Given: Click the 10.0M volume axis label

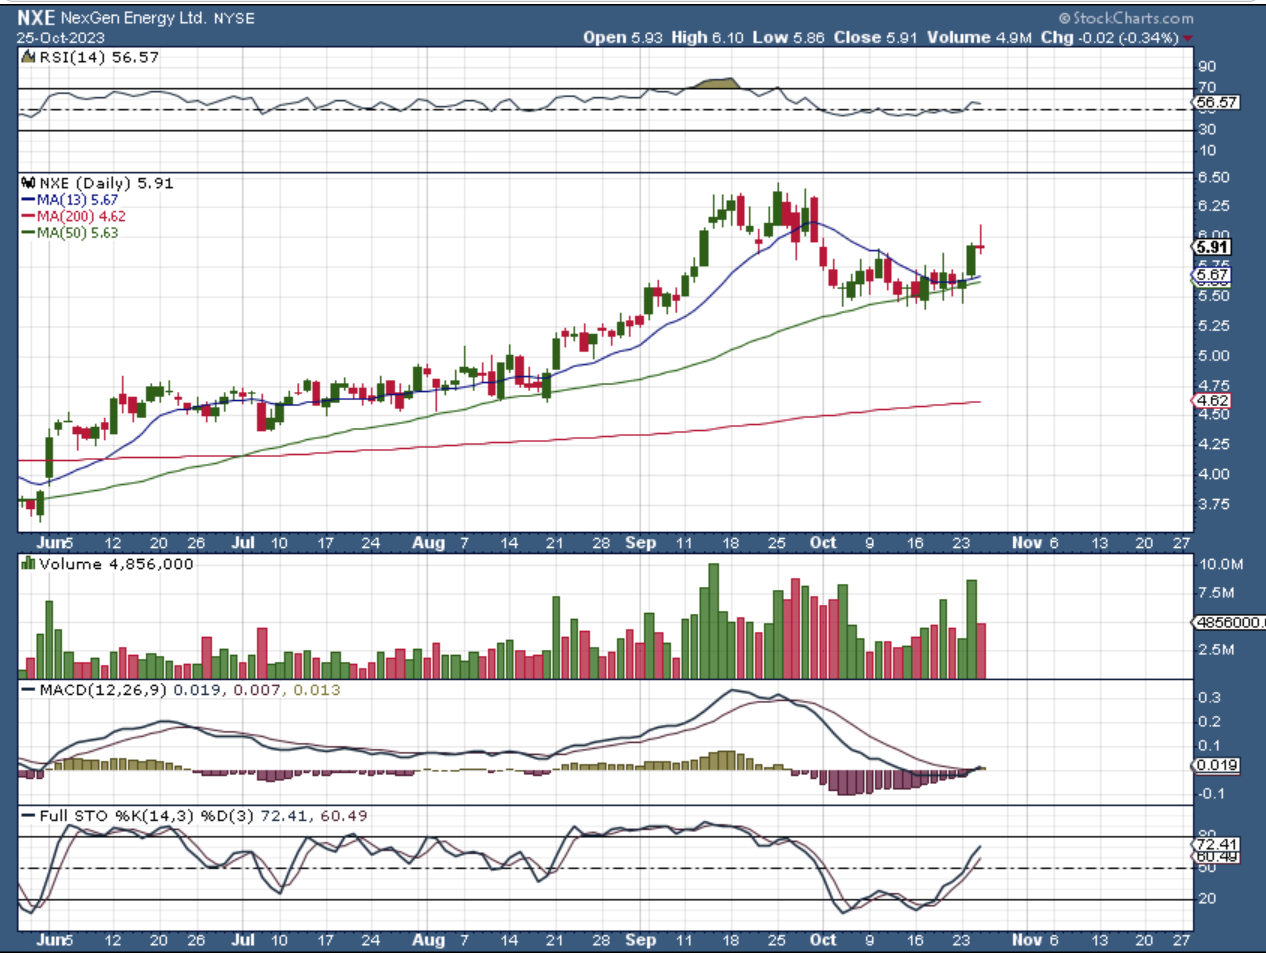Looking at the screenshot, I should (1221, 564).
